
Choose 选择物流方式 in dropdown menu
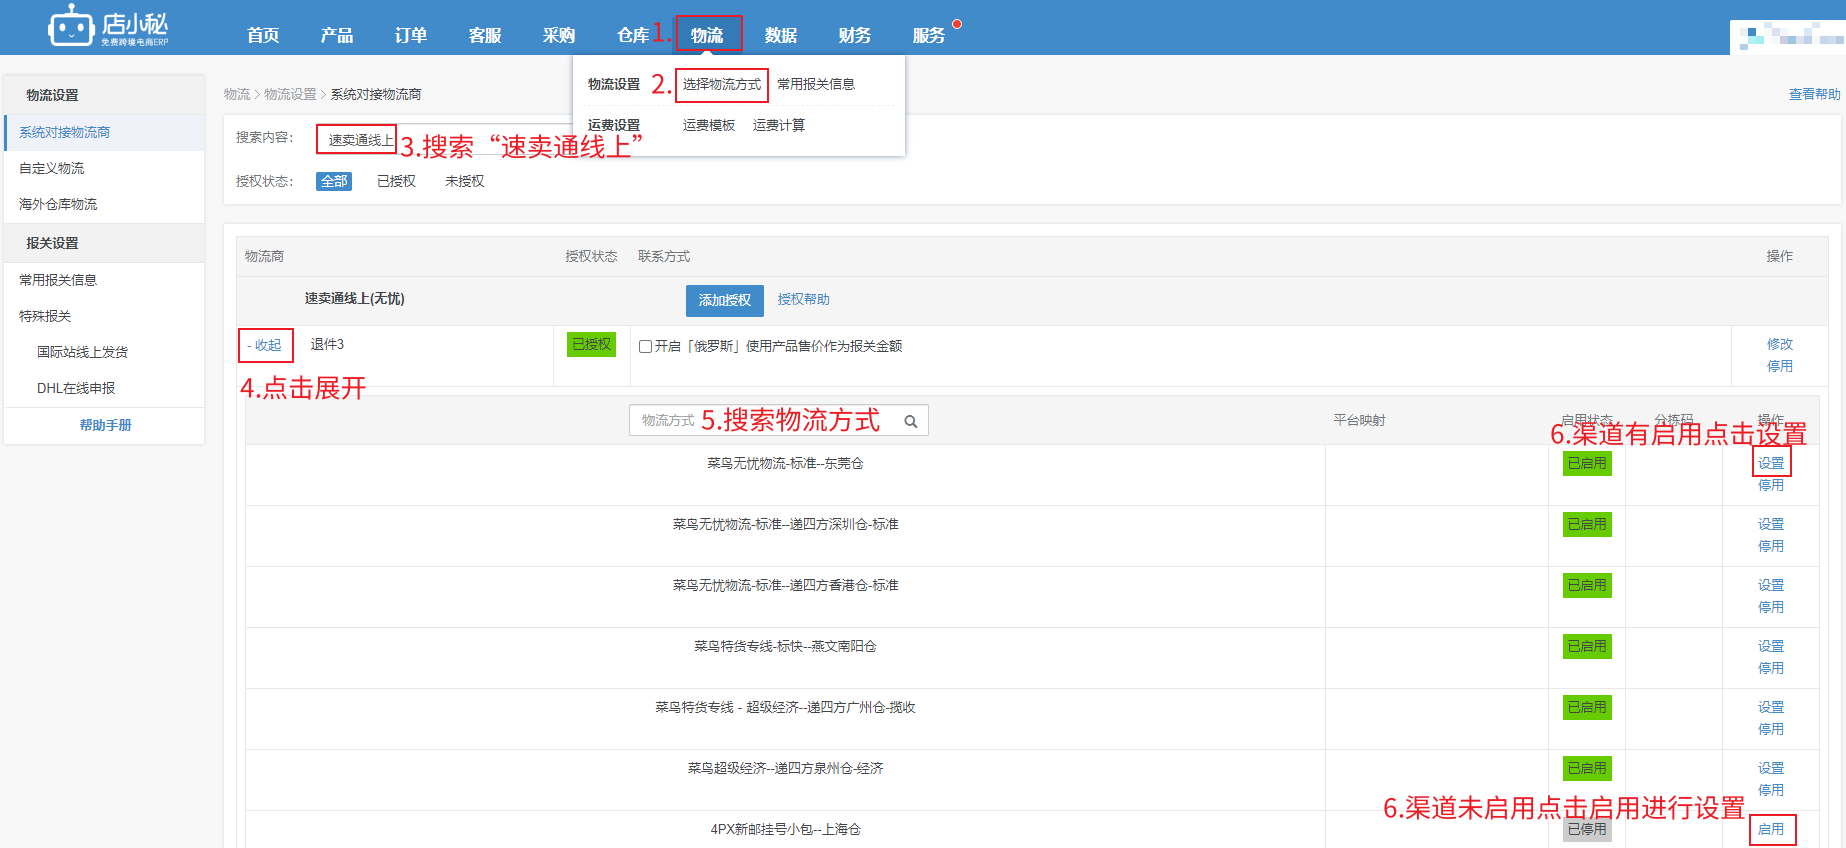pyautogui.click(x=722, y=84)
